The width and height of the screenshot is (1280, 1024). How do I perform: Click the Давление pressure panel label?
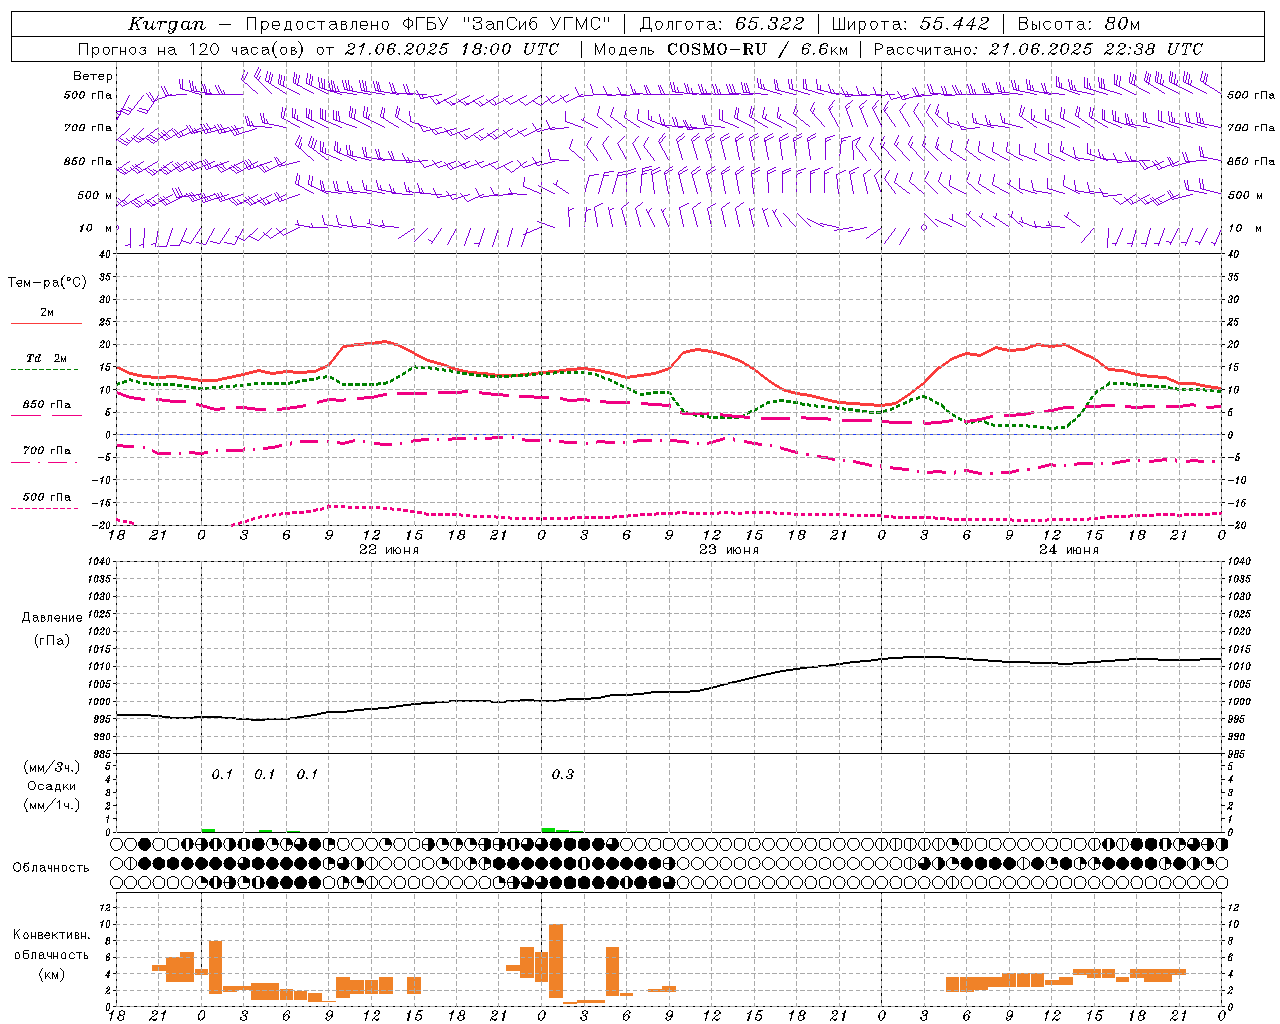pyautogui.click(x=52, y=618)
